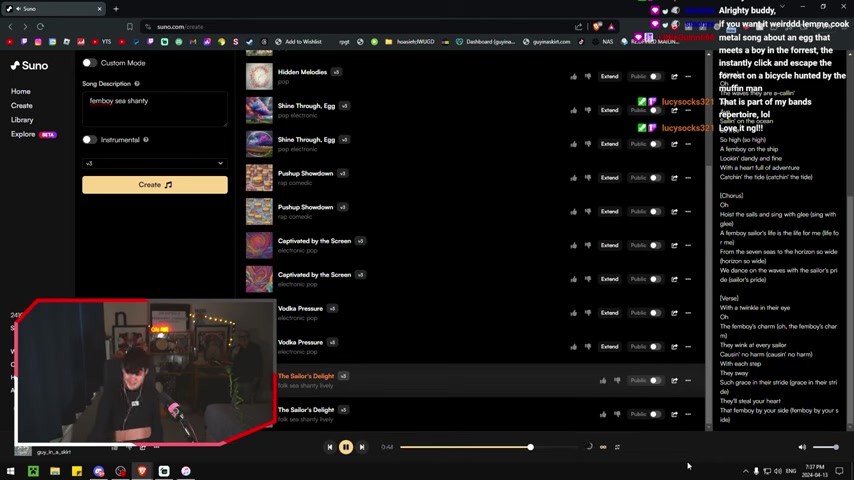
Task: Click the thumbs-down on the highlighted Sailor's Delight row
Action: [x=617, y=380]
